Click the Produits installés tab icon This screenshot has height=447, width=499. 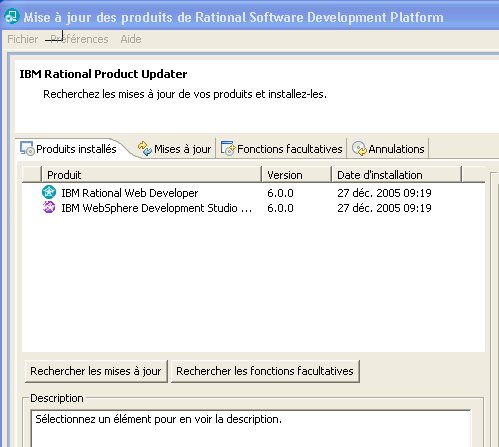pyautogui.click(x=27, y=148)
